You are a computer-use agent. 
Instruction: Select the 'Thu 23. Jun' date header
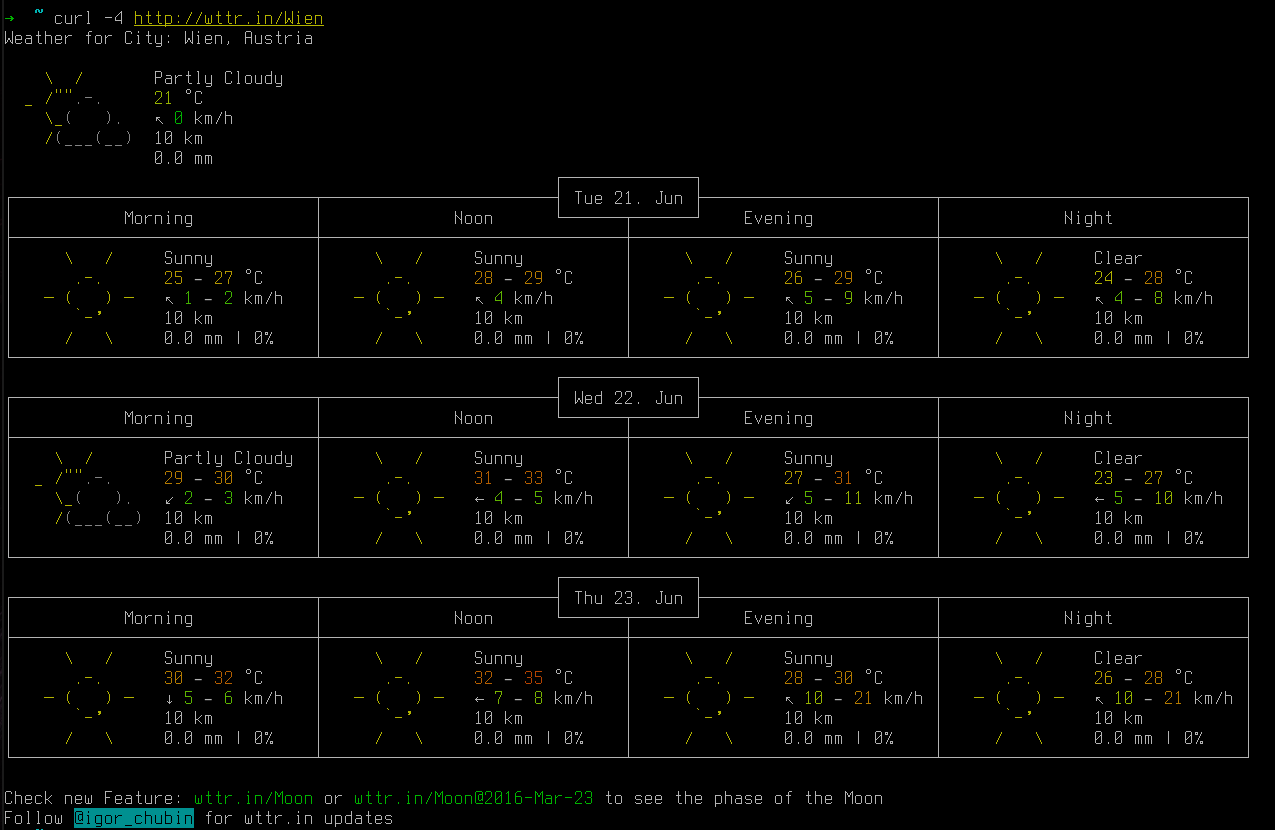629,598
